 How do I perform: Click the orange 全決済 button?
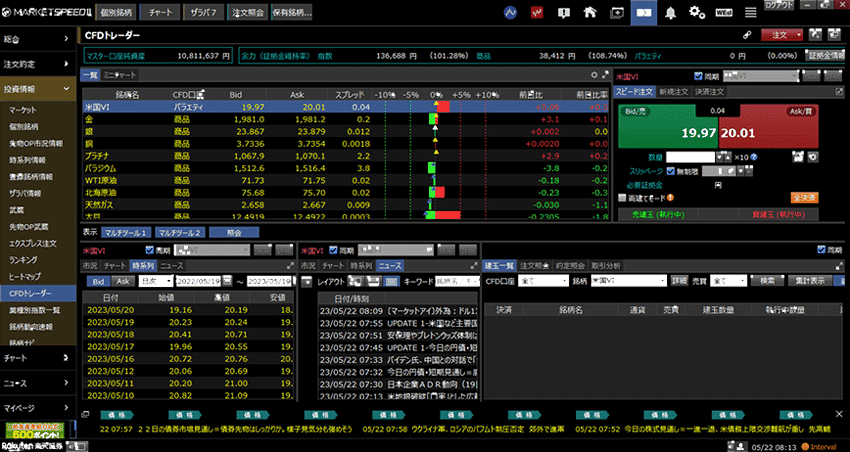click(x=804, y=198)
